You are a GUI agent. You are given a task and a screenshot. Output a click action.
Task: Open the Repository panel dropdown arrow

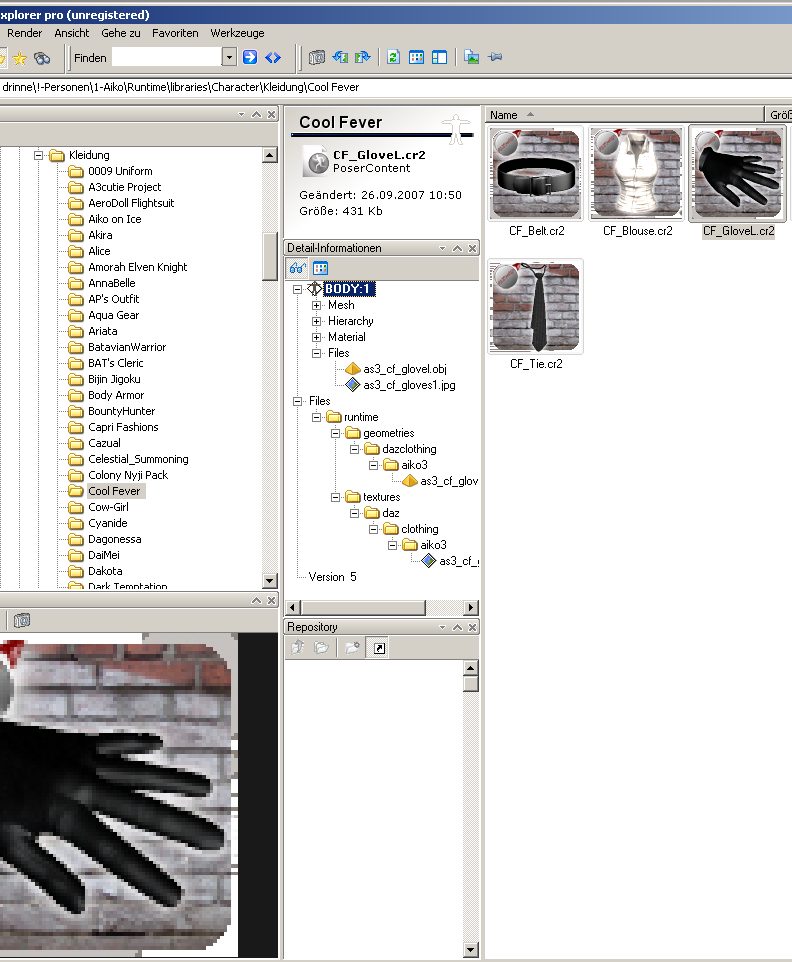click(x=442, y=627)
